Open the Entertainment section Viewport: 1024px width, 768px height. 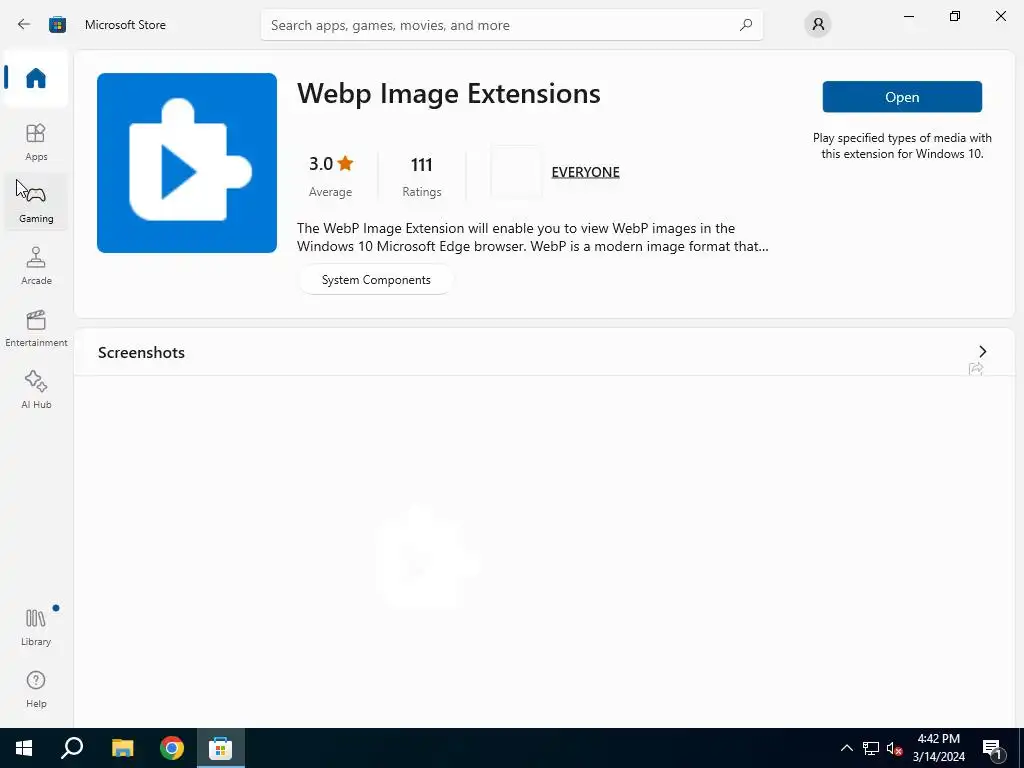click(x=36, y=327)
